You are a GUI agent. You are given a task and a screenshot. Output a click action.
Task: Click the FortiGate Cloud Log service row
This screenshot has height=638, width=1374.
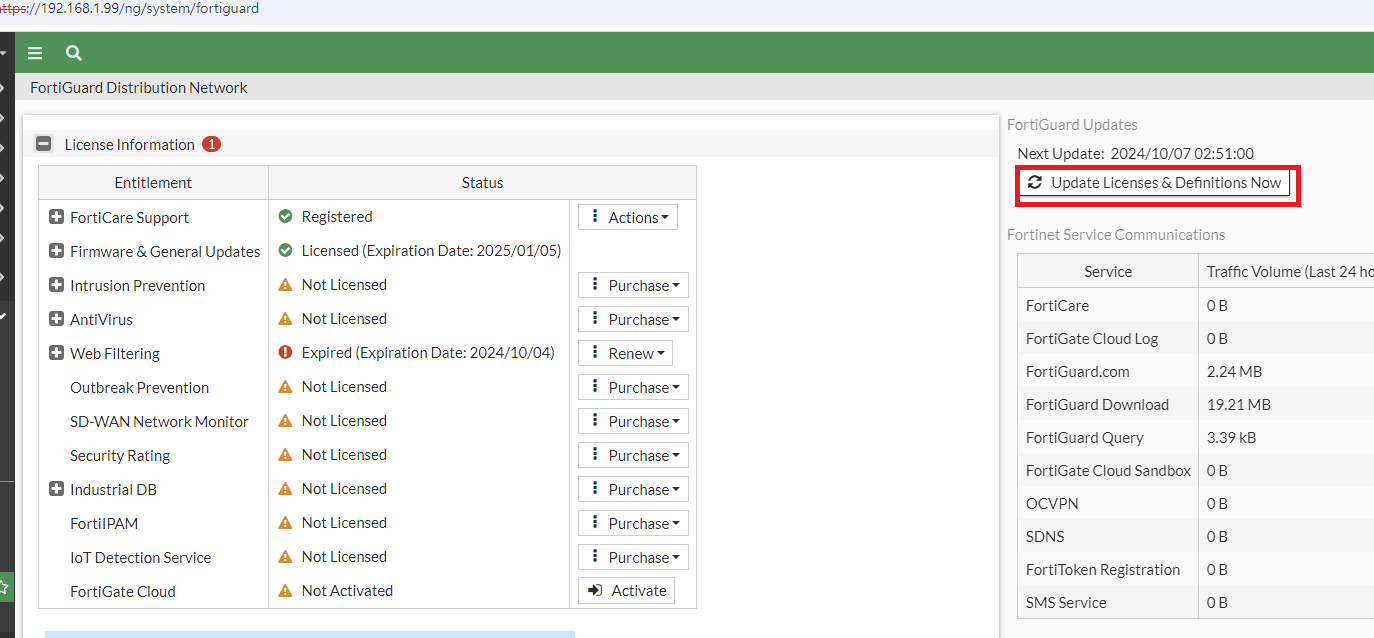(1196, 338)
